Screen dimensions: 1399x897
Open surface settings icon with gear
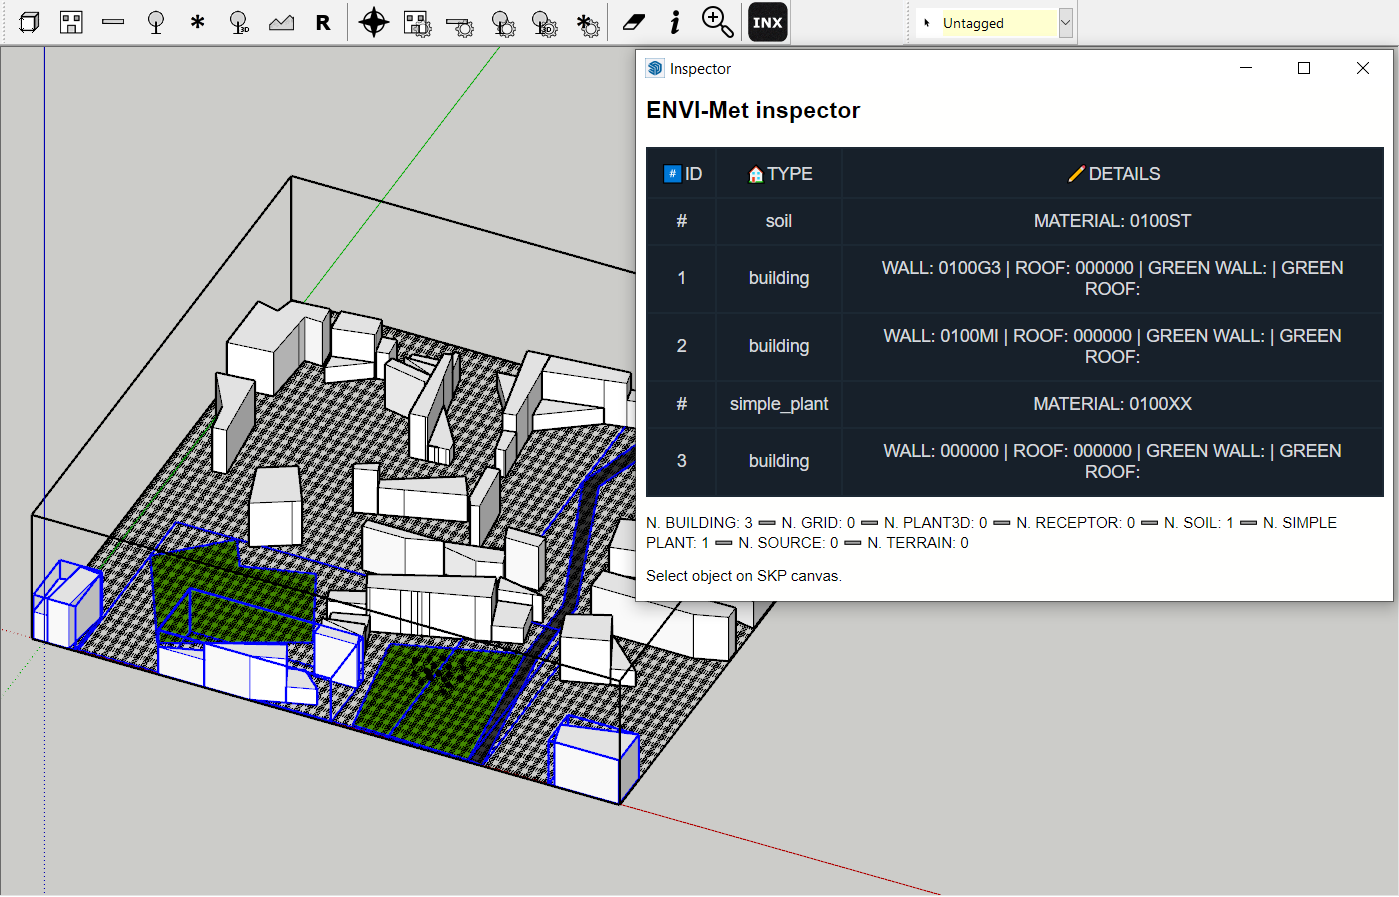460,25
